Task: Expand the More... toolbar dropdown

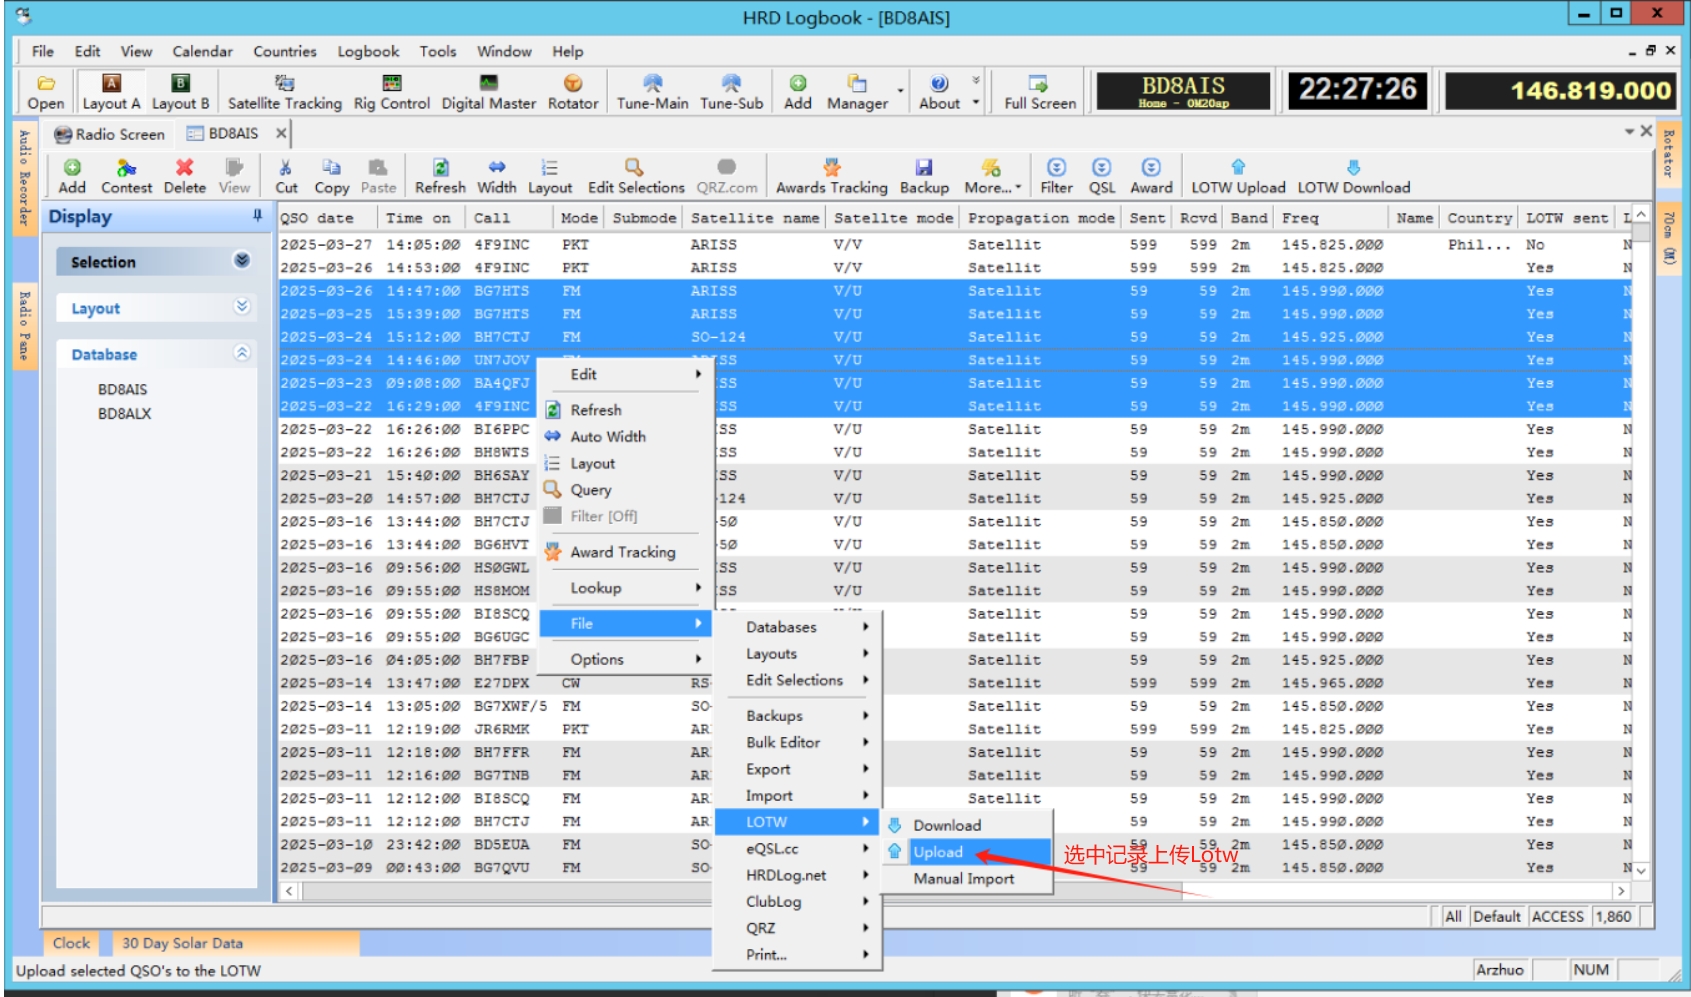Action: (x=992, y=176)
